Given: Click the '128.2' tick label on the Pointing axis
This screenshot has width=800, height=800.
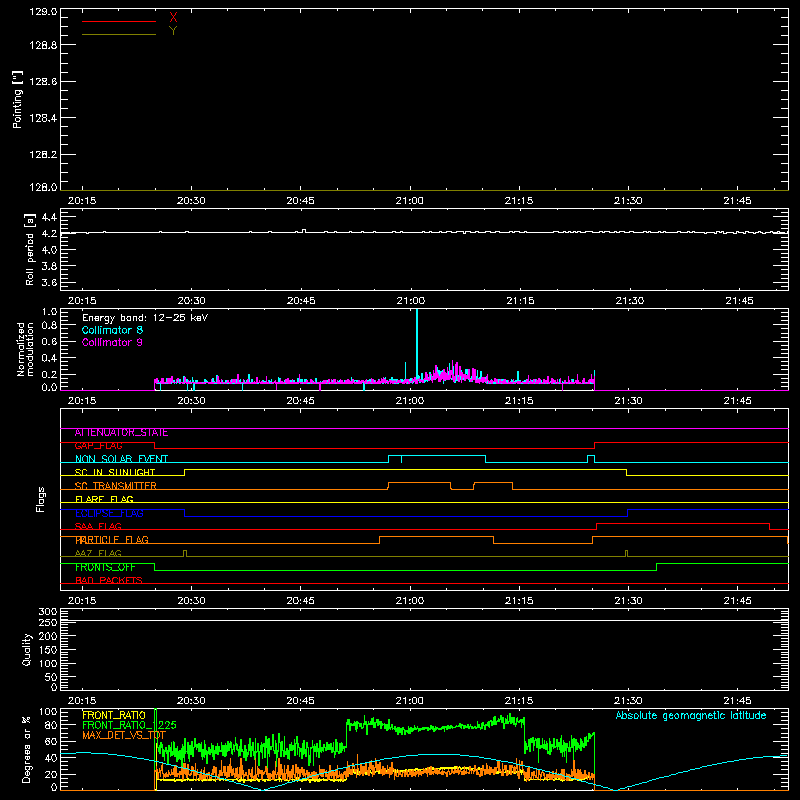Looking at the screenshot, I should tap(43, 155).
